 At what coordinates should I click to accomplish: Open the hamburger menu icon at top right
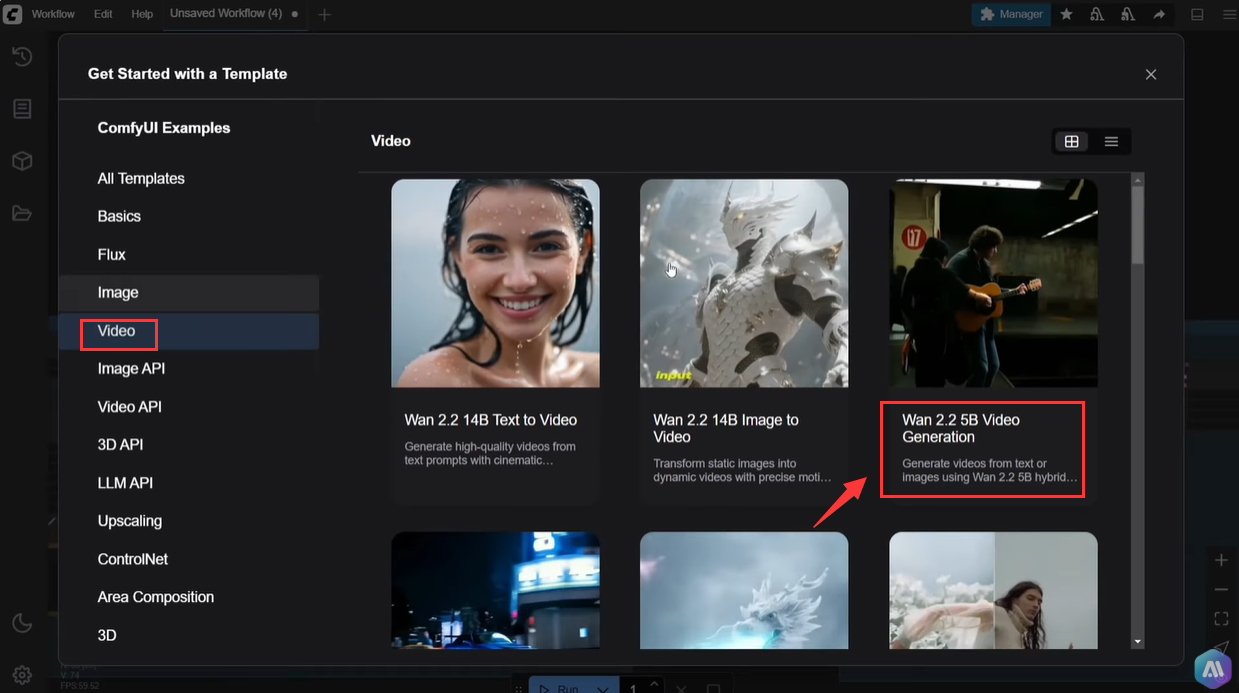(x=1229, y=14)
